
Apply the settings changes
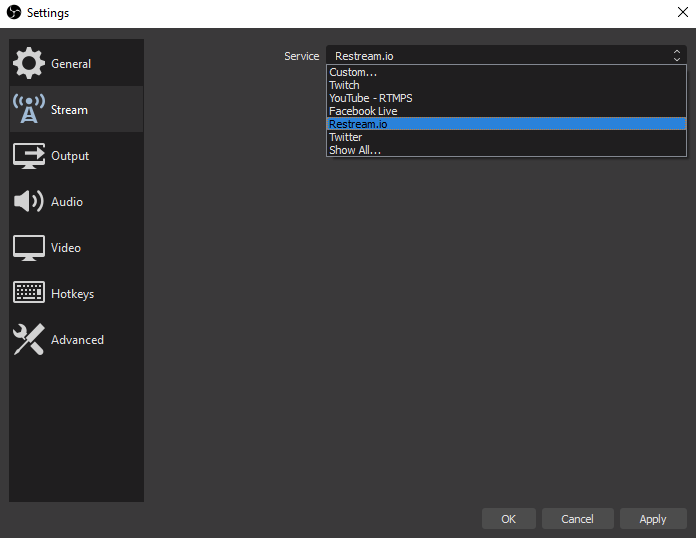[652, 519]
